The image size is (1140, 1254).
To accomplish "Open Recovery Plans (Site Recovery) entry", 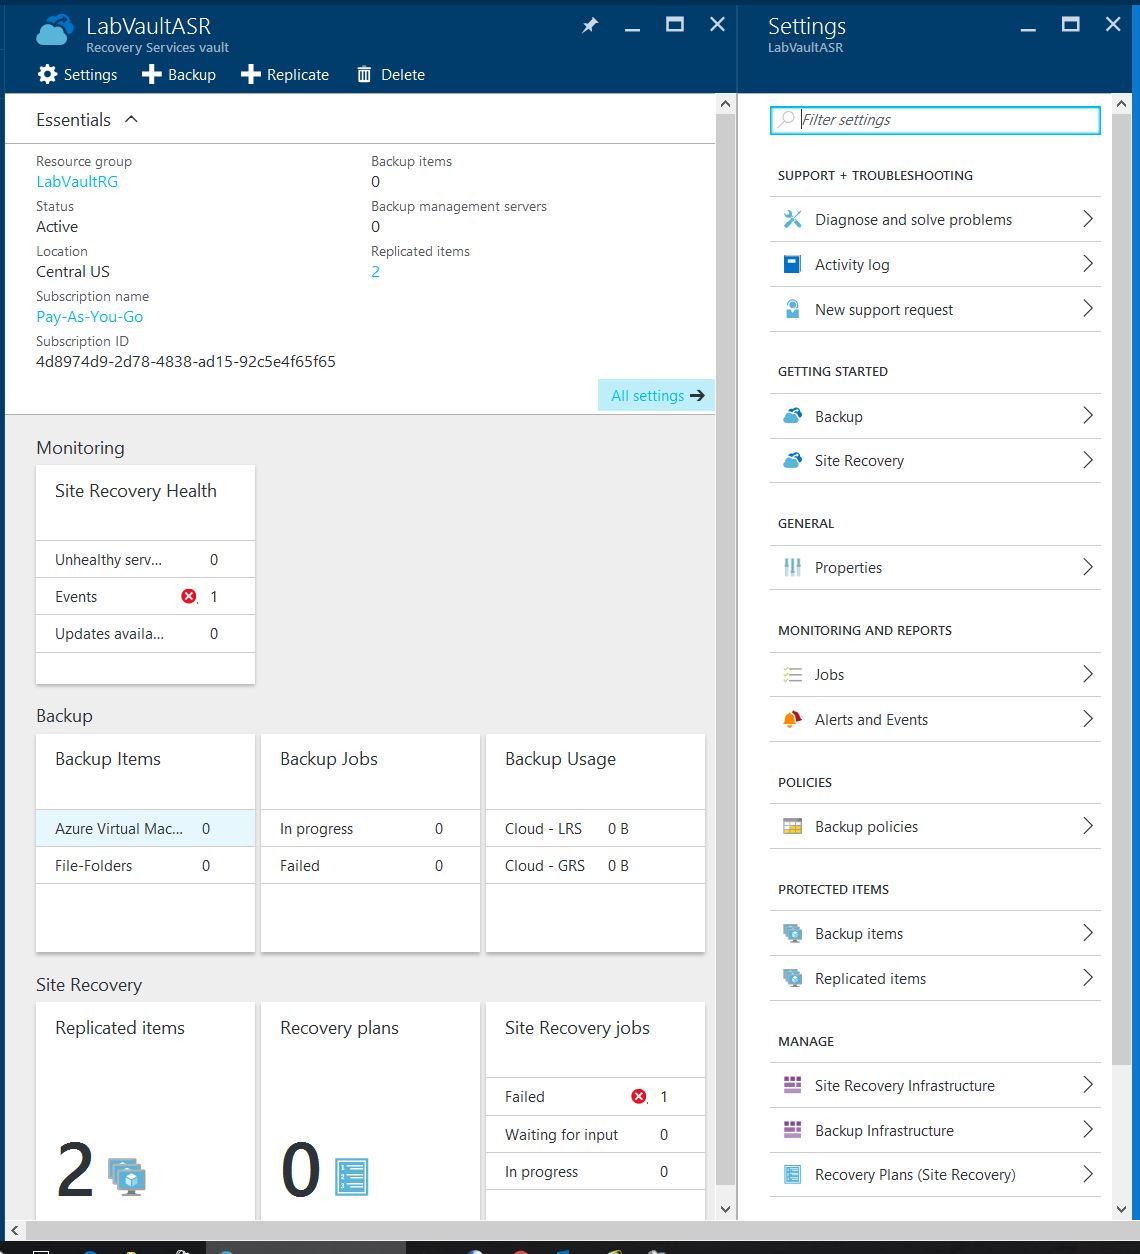I will (x=914, y=1175).
